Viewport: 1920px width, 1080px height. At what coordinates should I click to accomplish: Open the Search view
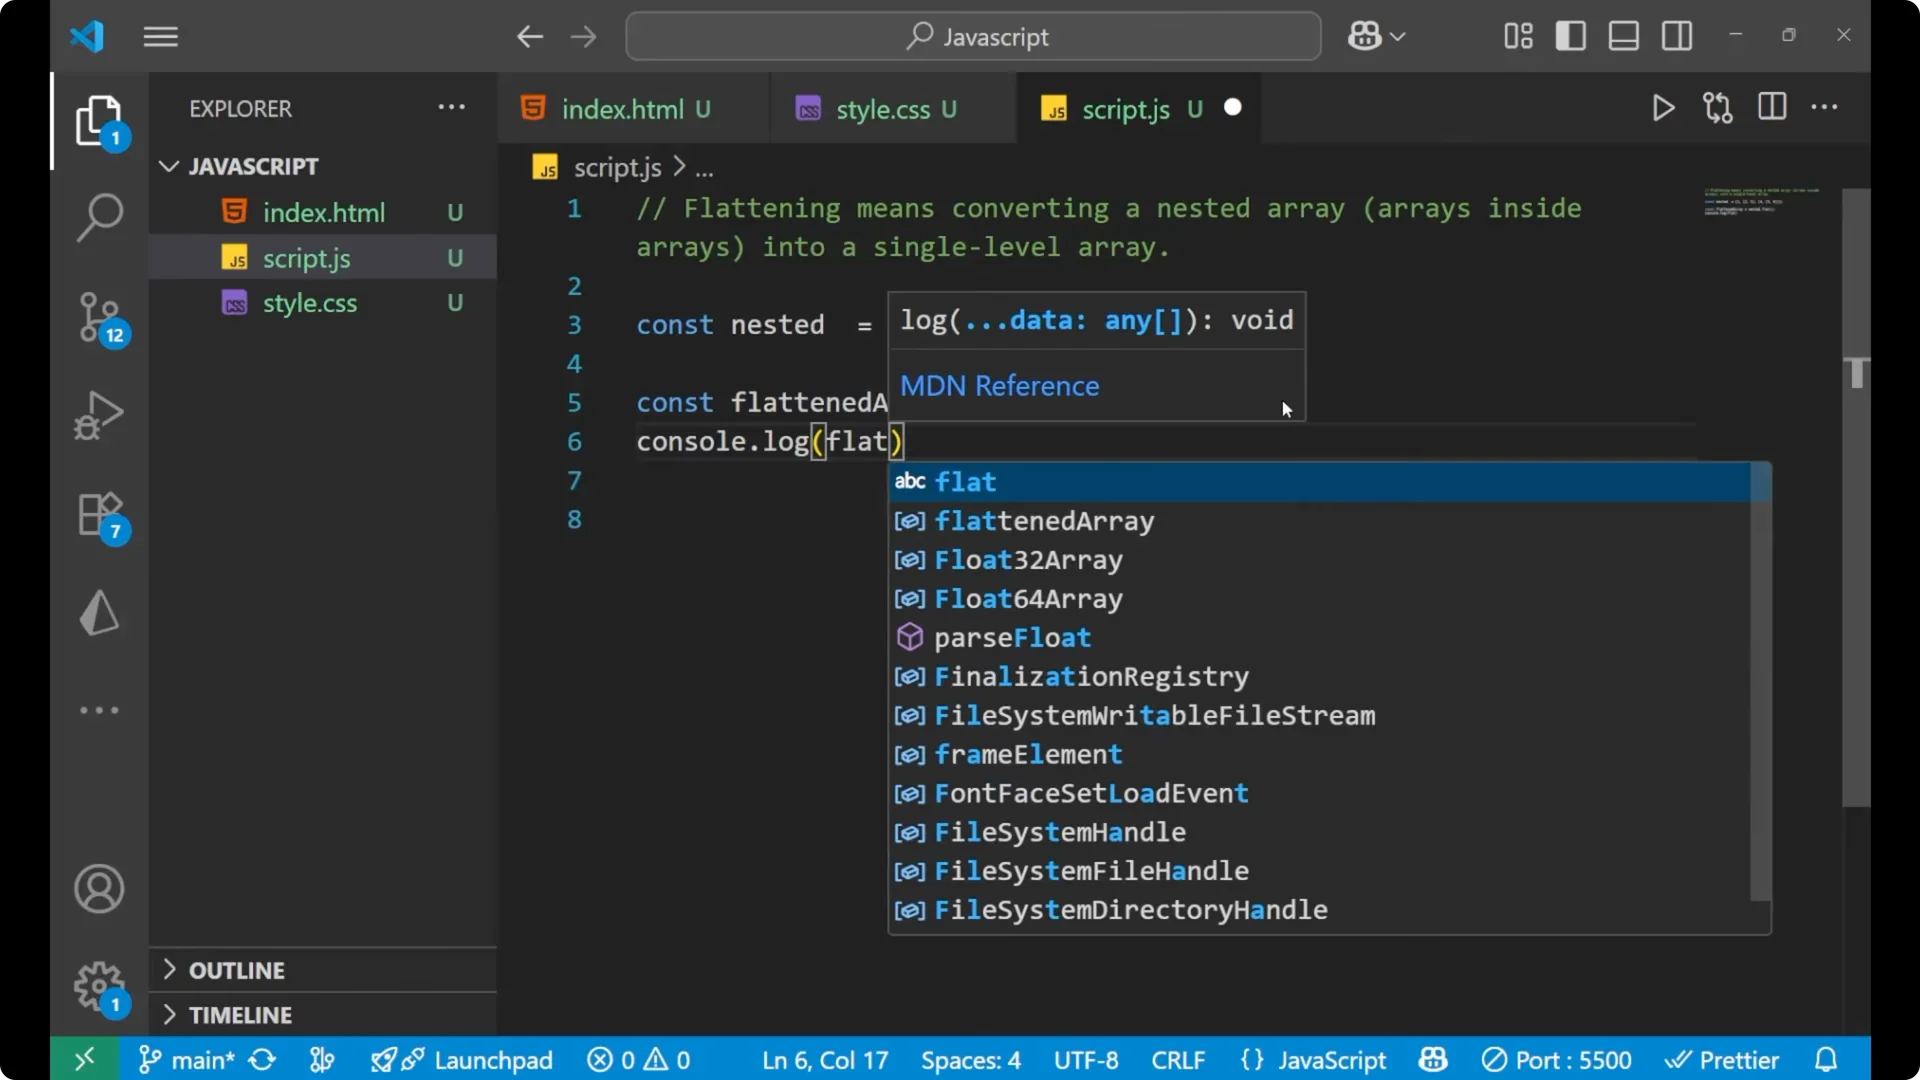[x=99, y=216]
